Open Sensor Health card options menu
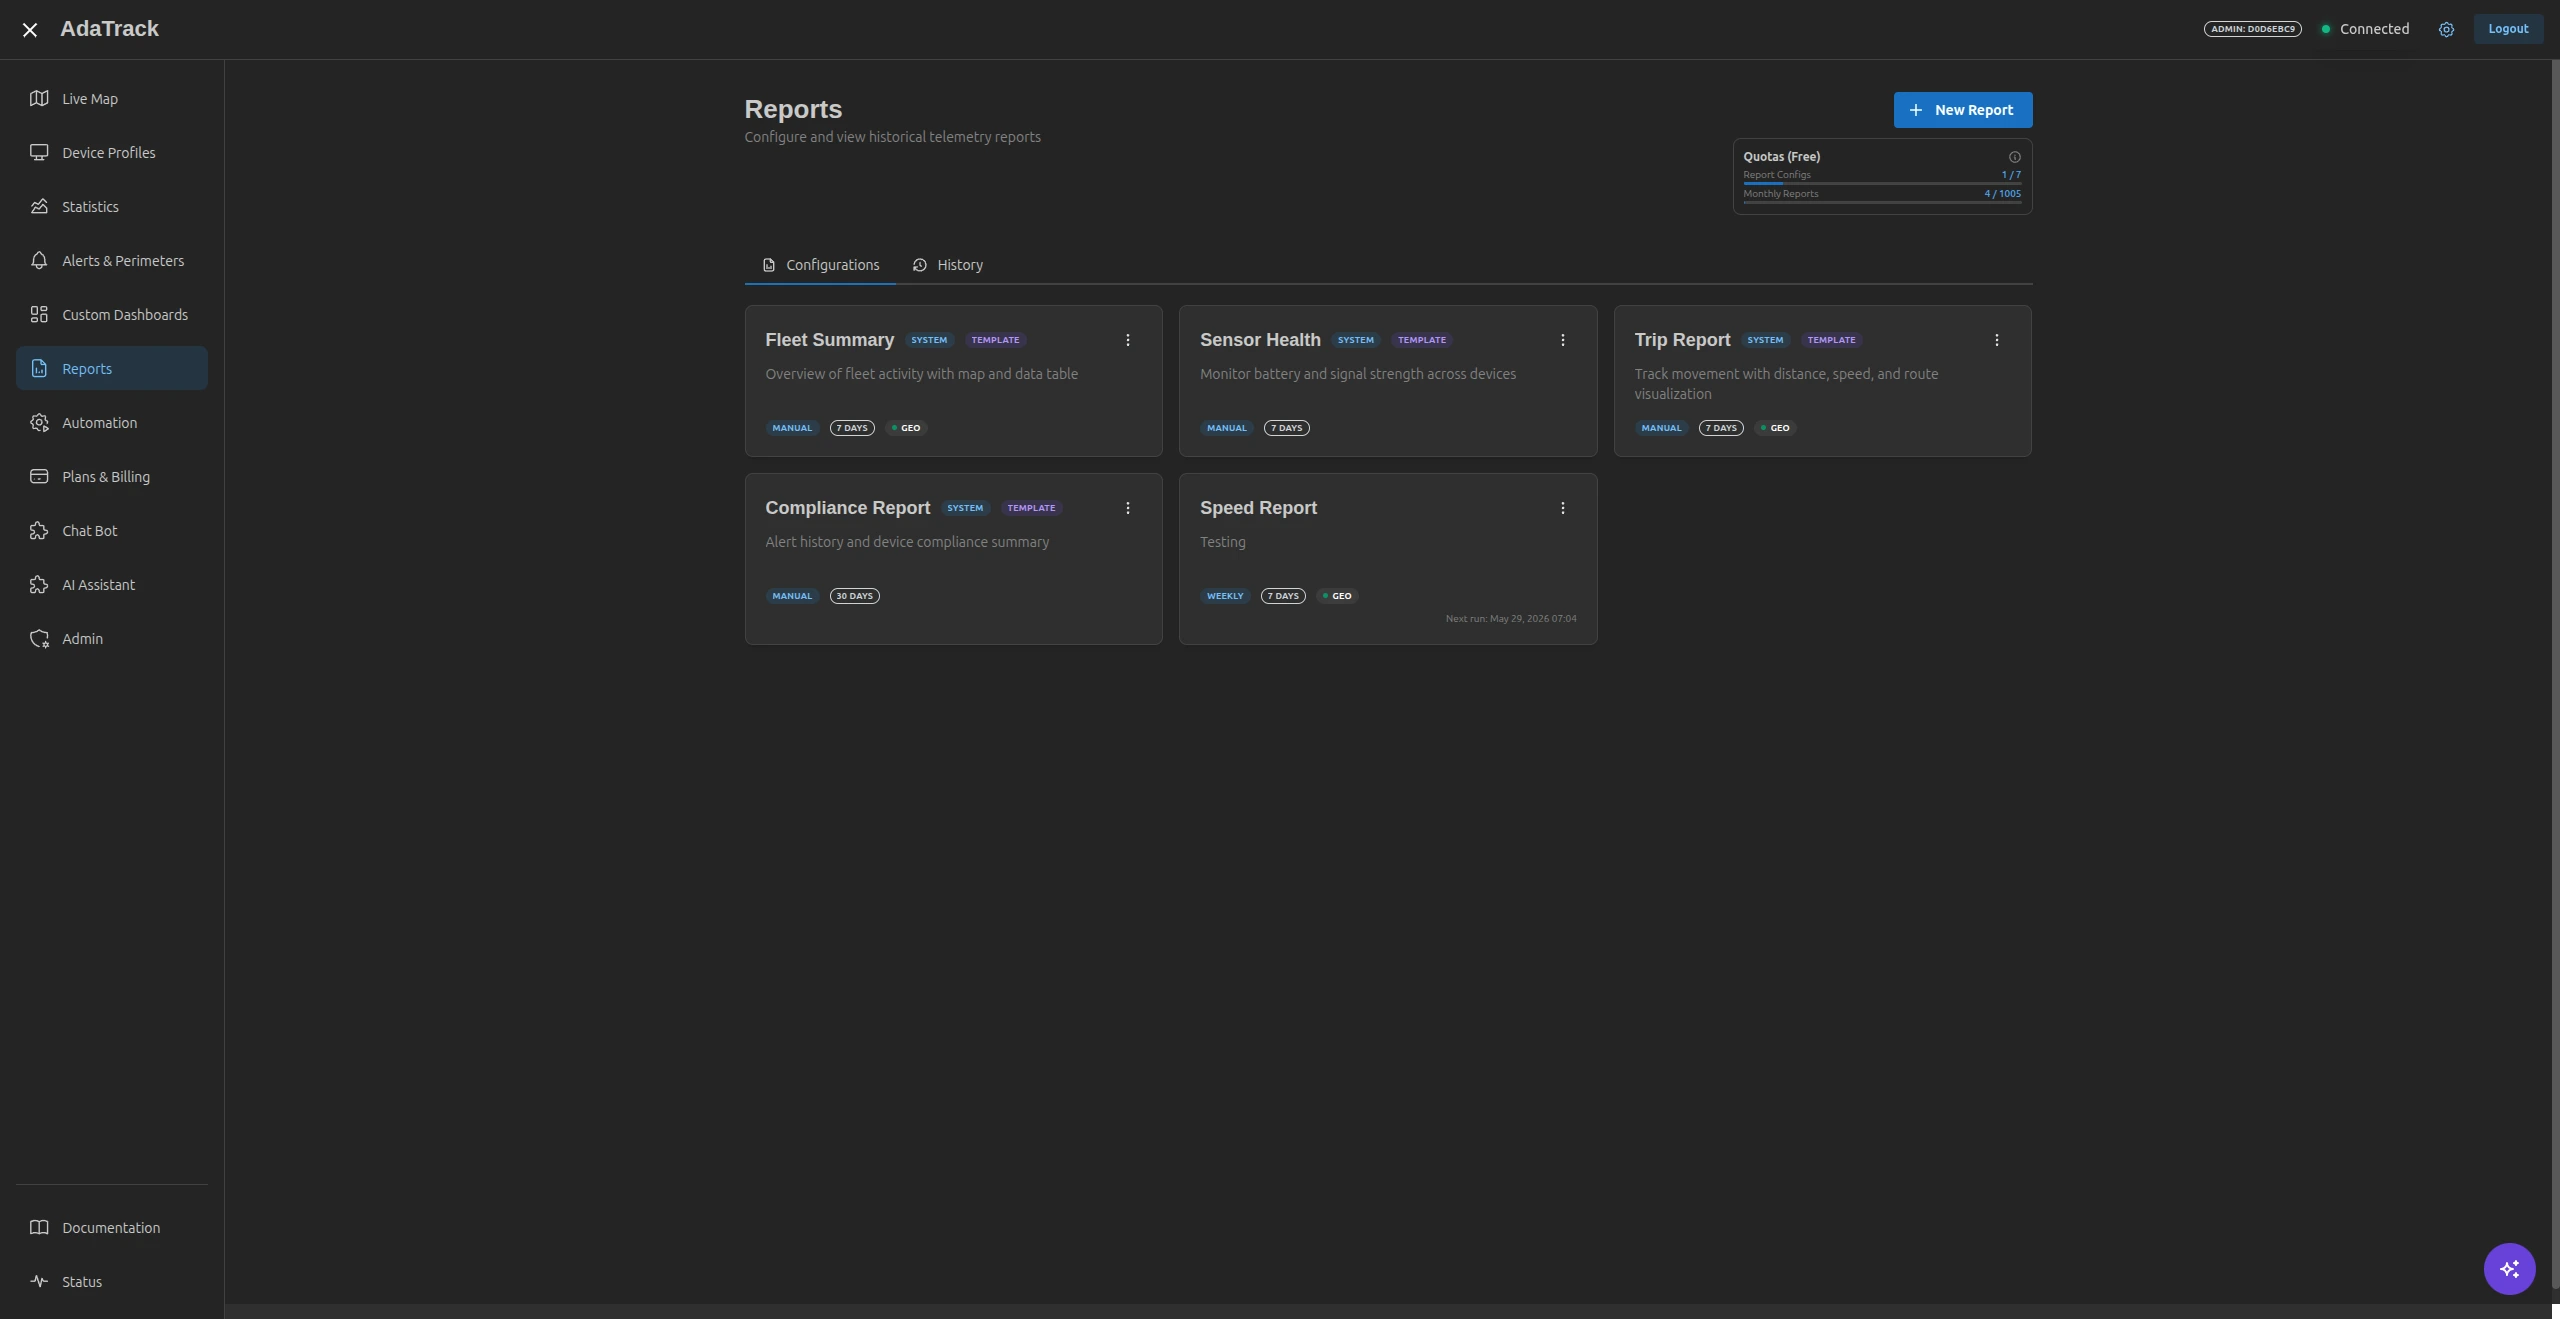 click(x=1563, y=340)
